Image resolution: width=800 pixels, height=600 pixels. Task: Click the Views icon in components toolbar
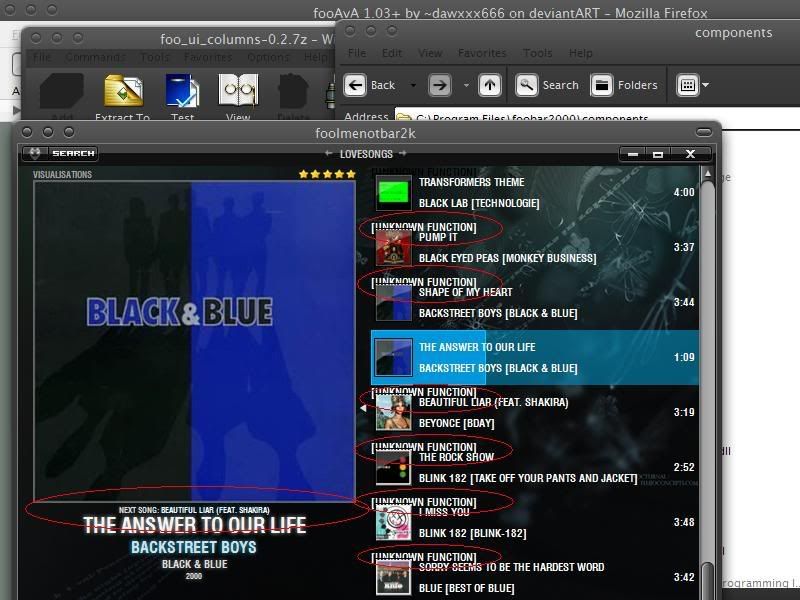pyautogui.click(x=687, y=85)
